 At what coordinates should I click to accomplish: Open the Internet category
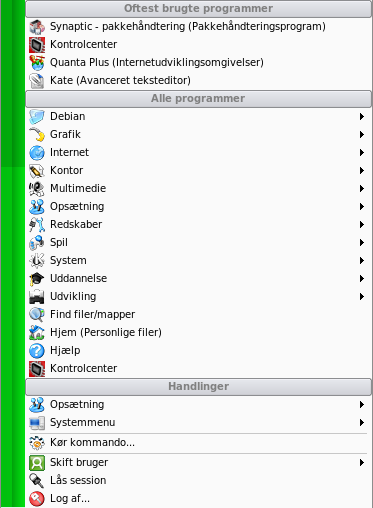198,153
